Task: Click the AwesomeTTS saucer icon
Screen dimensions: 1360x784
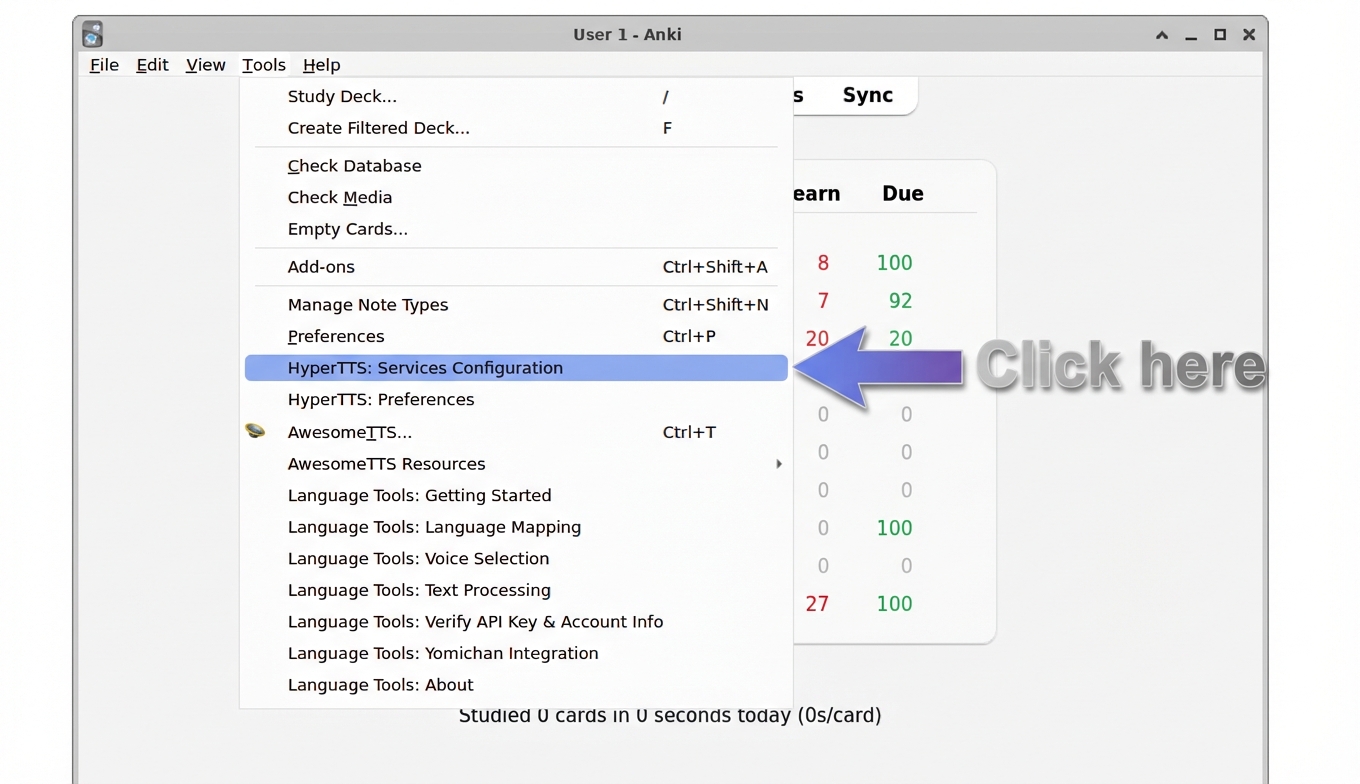Action: click(x=256, y=431)
